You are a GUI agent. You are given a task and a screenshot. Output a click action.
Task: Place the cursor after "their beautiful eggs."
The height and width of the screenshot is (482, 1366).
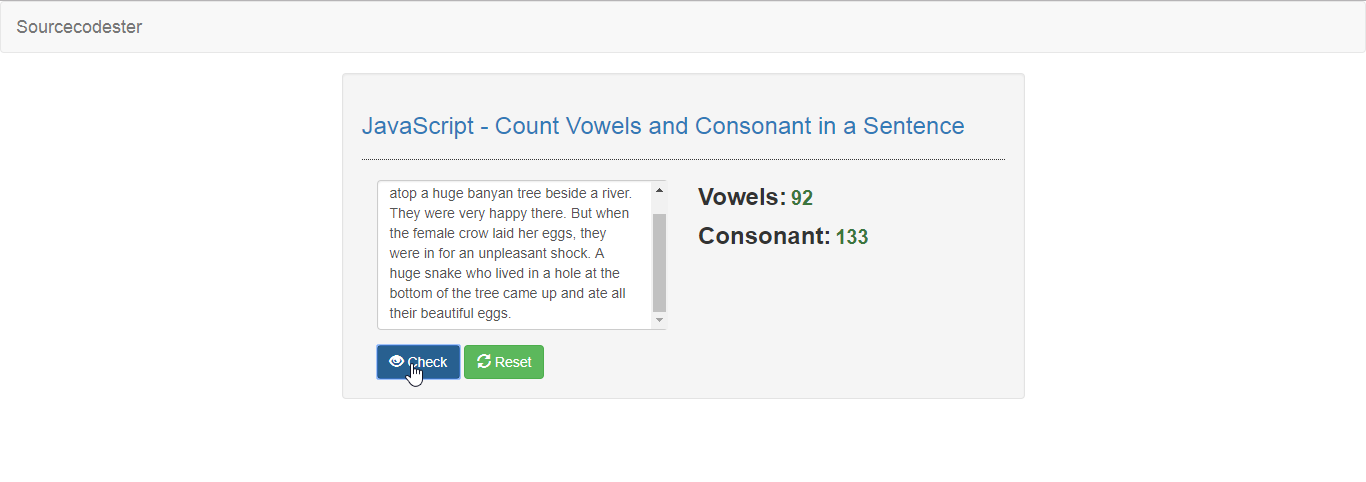click(x=513, y=313)
